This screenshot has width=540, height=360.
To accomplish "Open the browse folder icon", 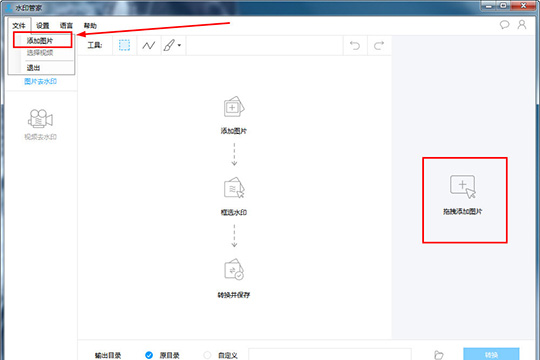I will [438, 355].
